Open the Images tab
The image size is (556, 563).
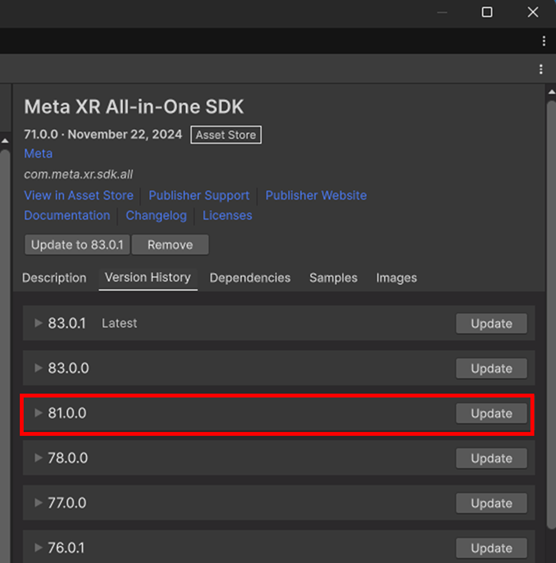(x=396, y=278)
